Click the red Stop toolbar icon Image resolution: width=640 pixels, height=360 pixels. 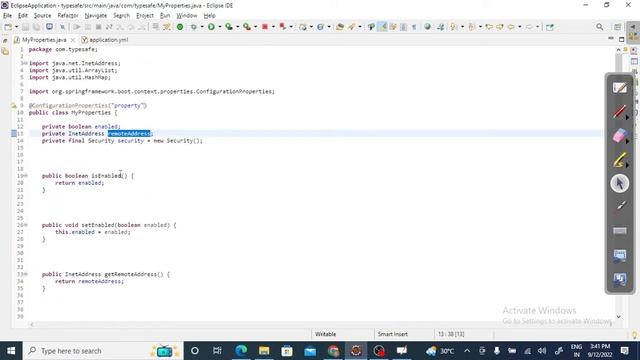point(264,27)
